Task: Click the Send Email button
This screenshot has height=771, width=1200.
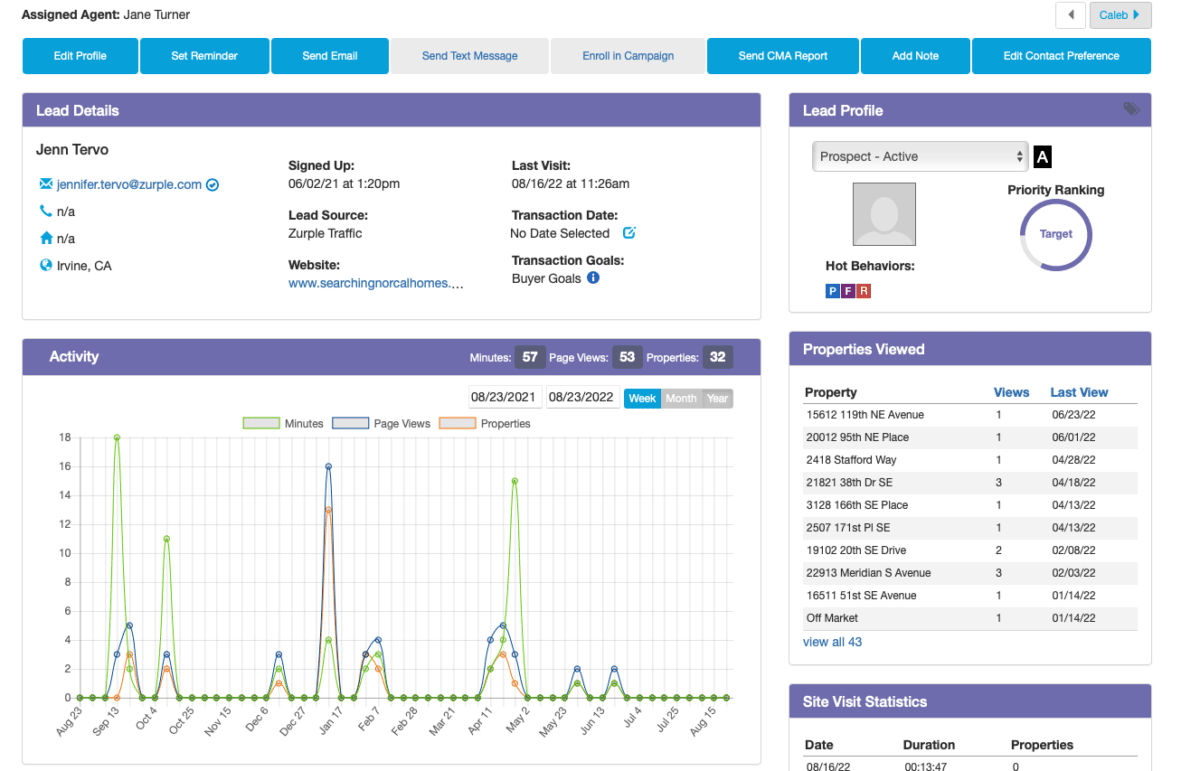Action: coord(330,56)
